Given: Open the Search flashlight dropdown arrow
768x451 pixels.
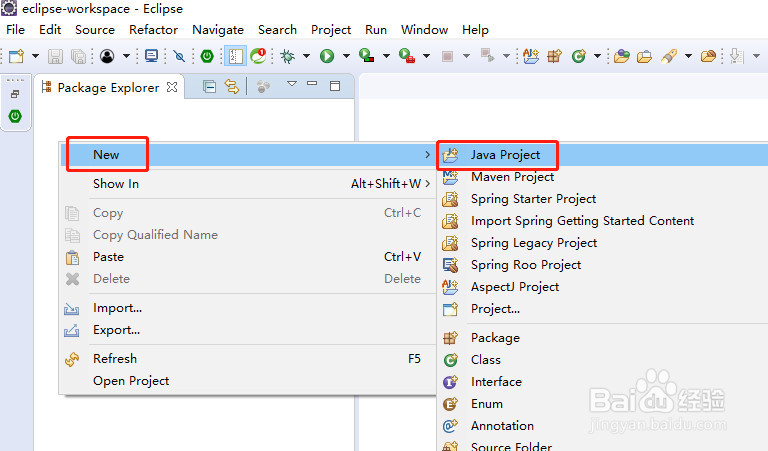Looking at the screenshot, I should (688, 56).
